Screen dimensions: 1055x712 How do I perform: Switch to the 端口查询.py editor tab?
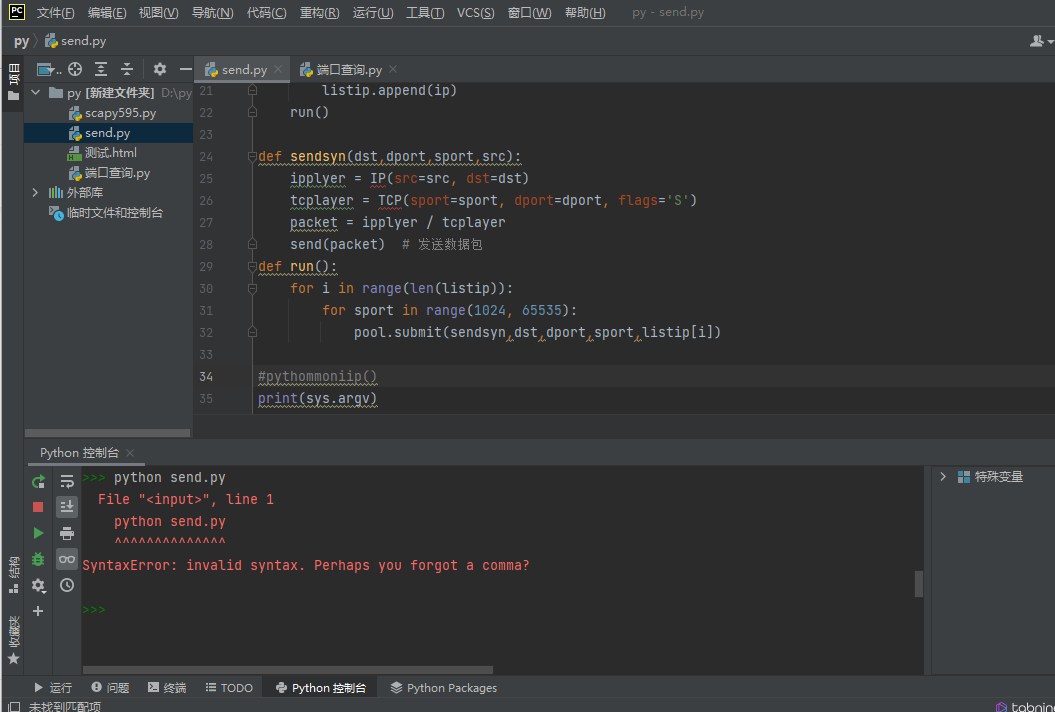pos(348,70)
